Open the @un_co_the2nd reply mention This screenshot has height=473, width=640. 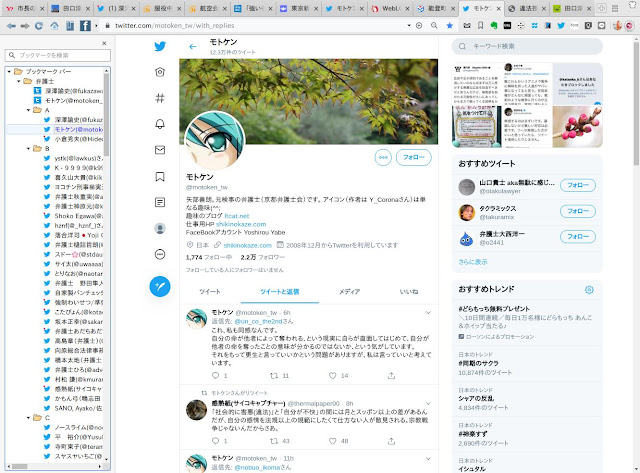[256, 321]
